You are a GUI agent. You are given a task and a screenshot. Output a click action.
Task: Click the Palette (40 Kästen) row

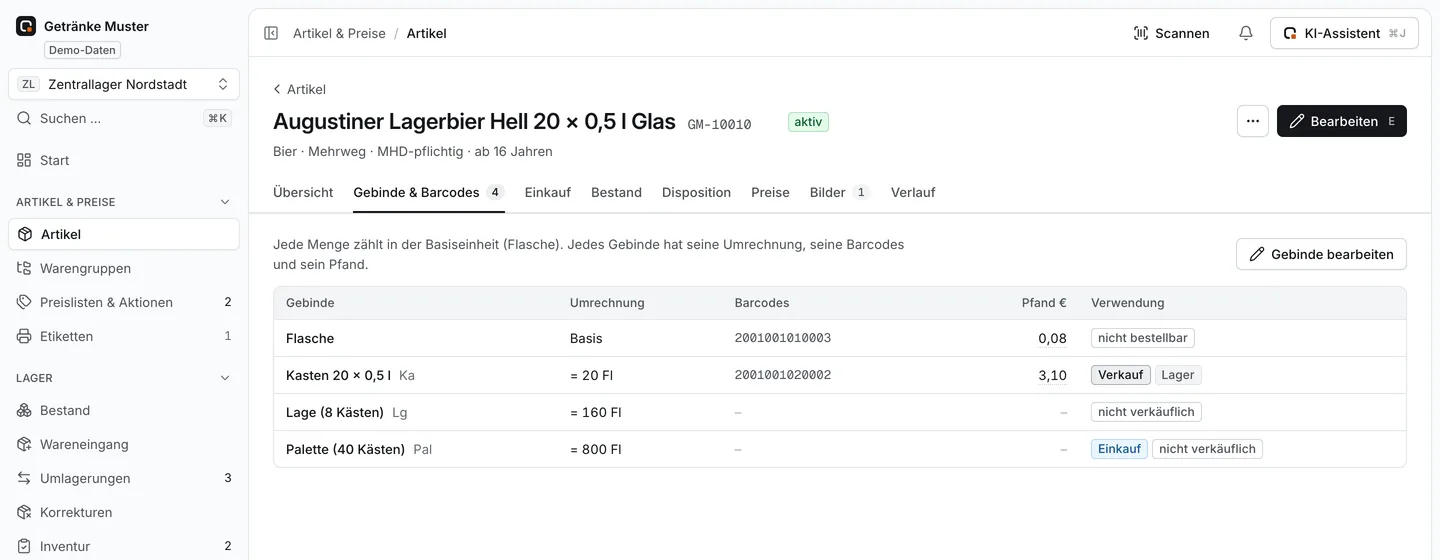pos(840,449)
